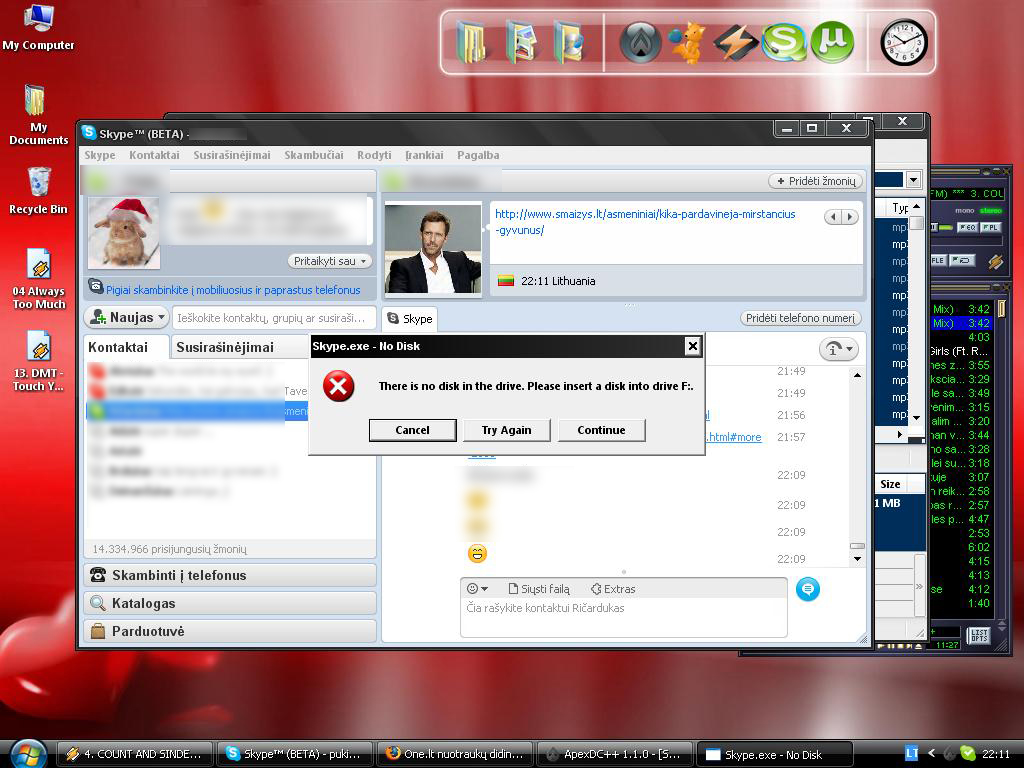
Task: Click 'Siųsti failą' in the chat toolbar
Action: [x=539, y=588]
